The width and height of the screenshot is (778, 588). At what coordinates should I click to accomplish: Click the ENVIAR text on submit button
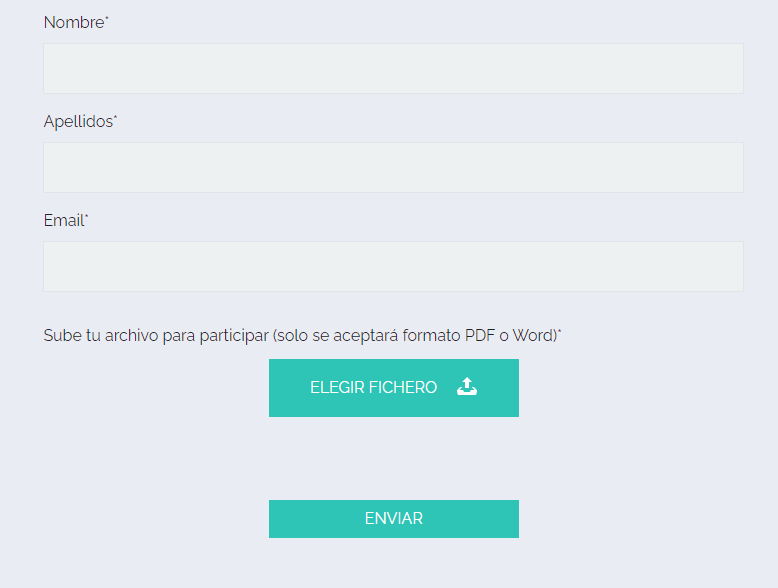(393, 519)
